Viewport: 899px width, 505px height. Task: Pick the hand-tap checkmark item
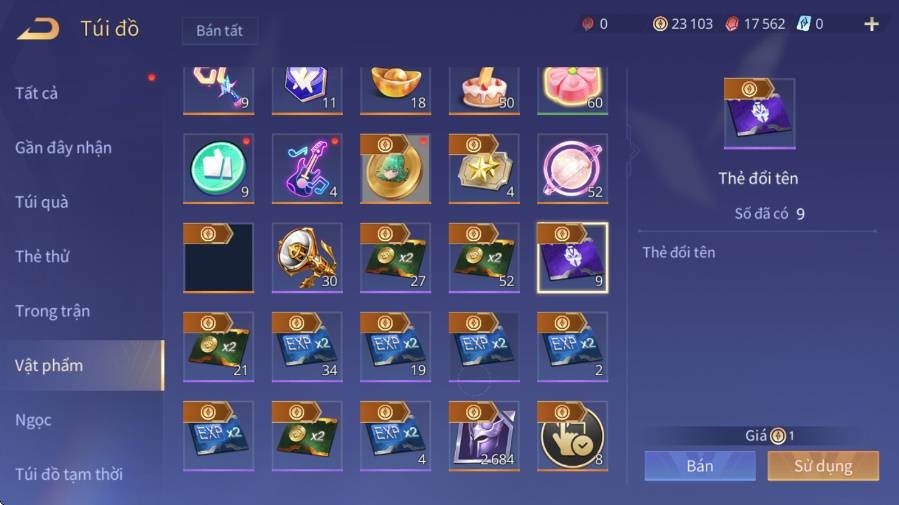(572, 436)
